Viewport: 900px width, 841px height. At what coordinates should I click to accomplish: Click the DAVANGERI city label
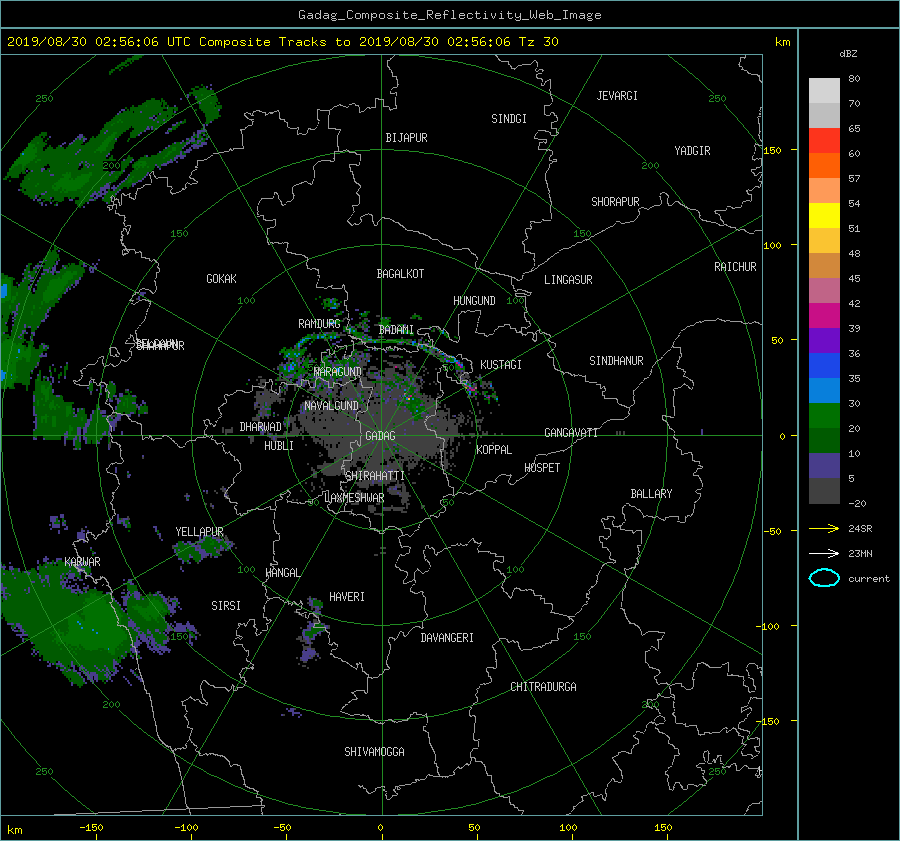447,638
